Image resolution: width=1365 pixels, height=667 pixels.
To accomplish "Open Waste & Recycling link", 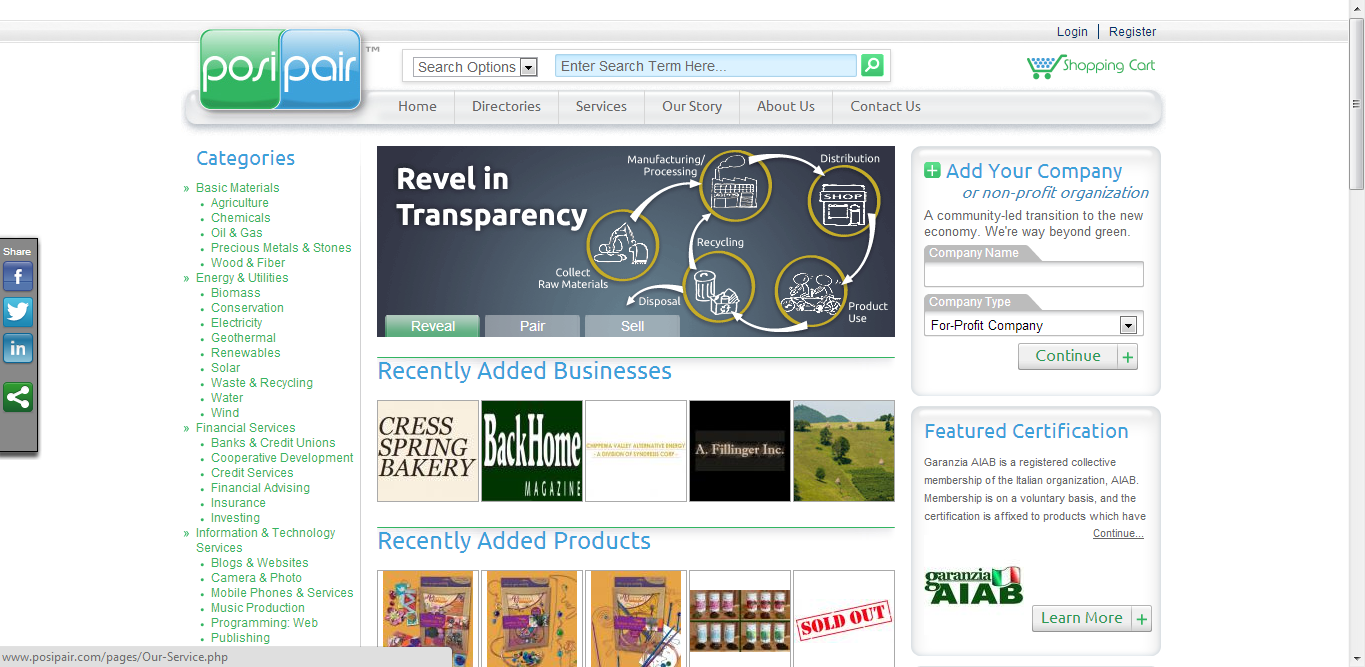I will point(262,383).
